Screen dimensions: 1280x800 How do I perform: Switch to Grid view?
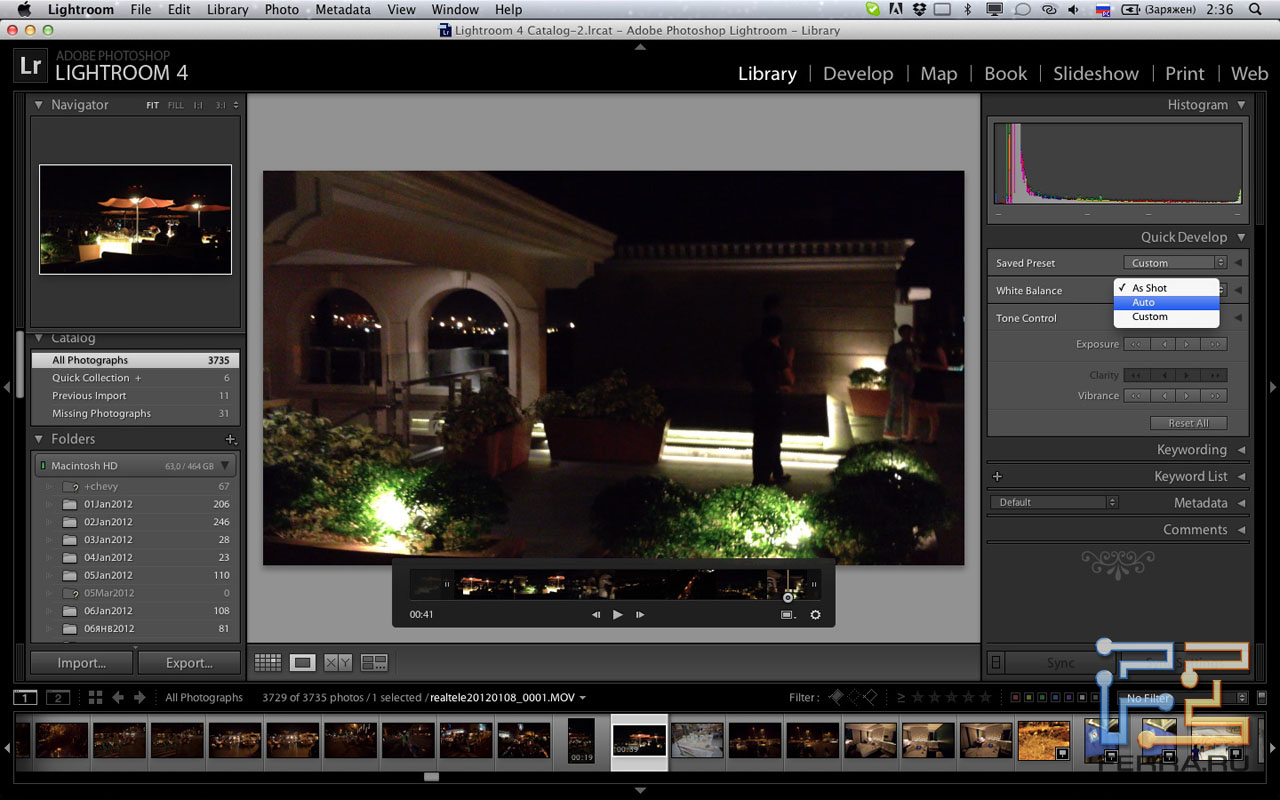(266, 662)
